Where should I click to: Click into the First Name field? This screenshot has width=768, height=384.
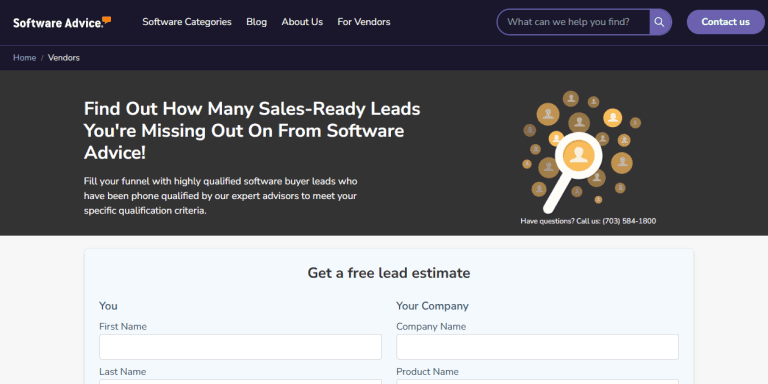tap(240, 347)
